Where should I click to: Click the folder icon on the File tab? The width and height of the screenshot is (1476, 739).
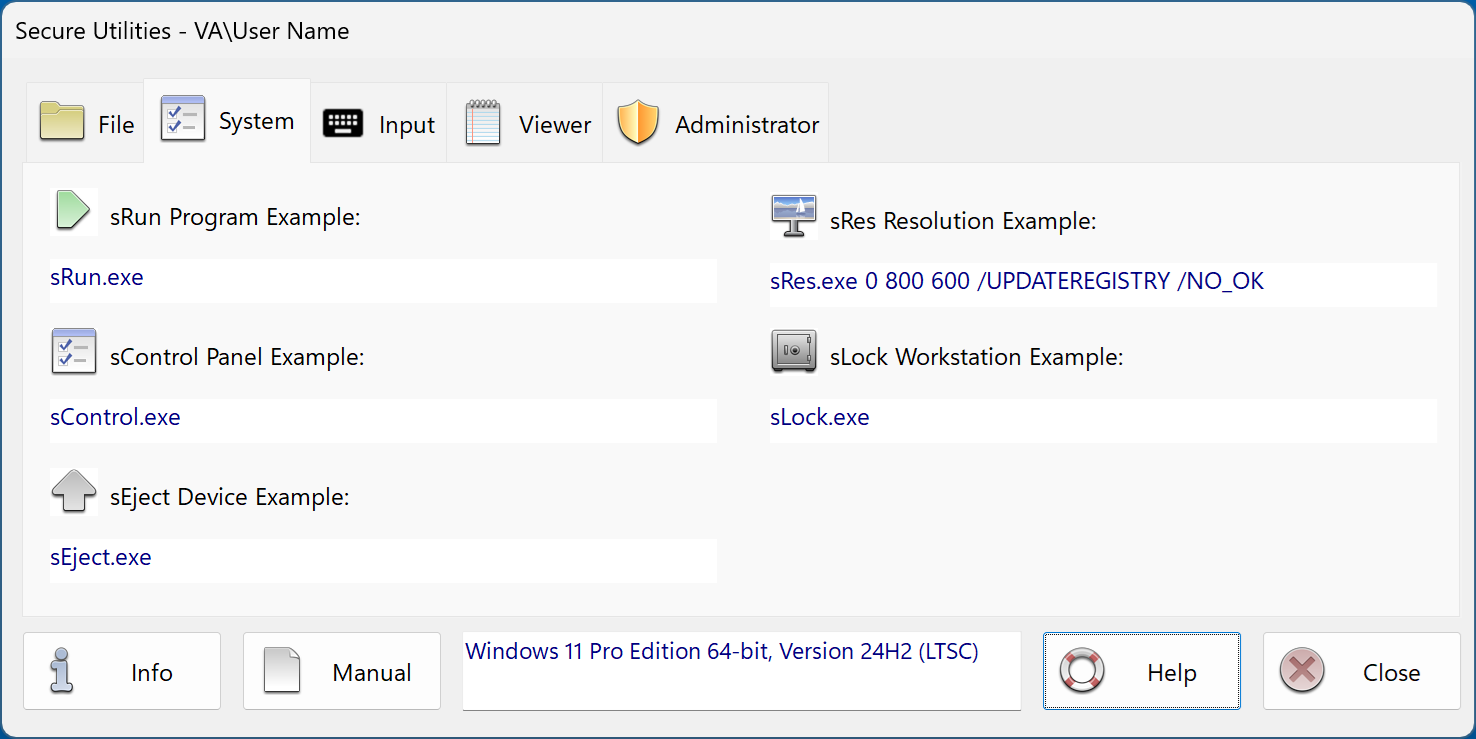coord(61,122)
